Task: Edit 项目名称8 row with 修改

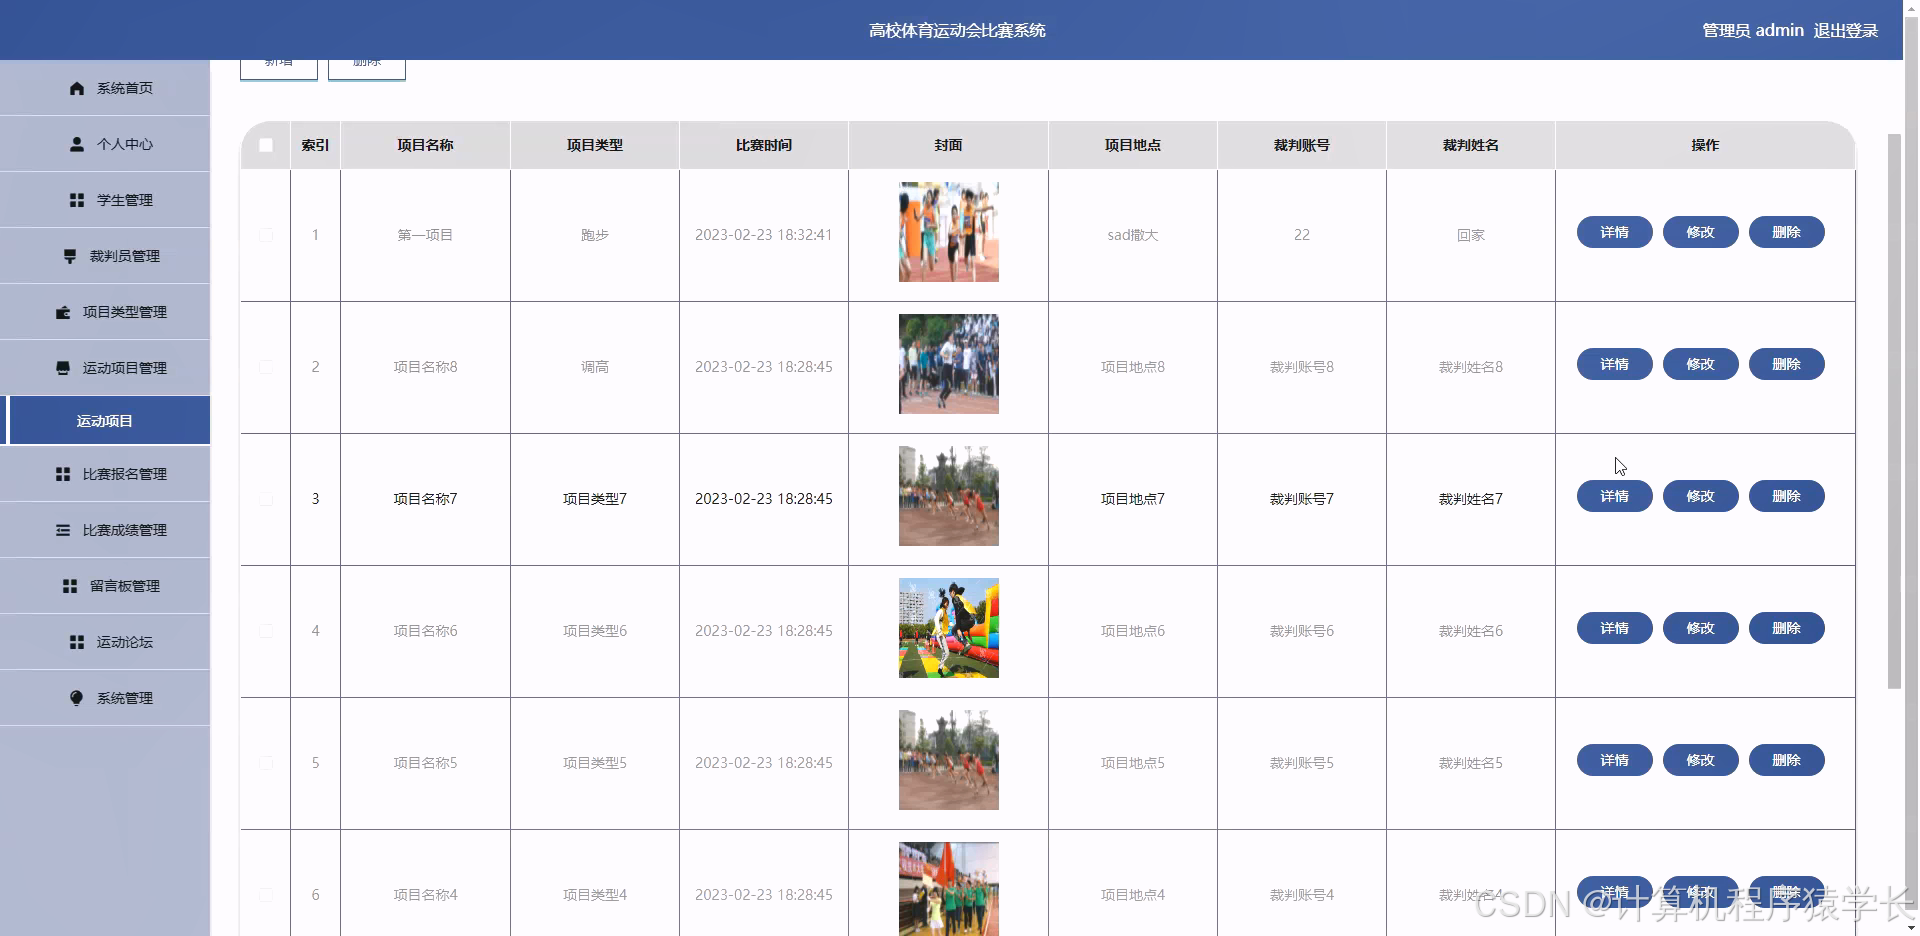Action: tap(1700, 364)
